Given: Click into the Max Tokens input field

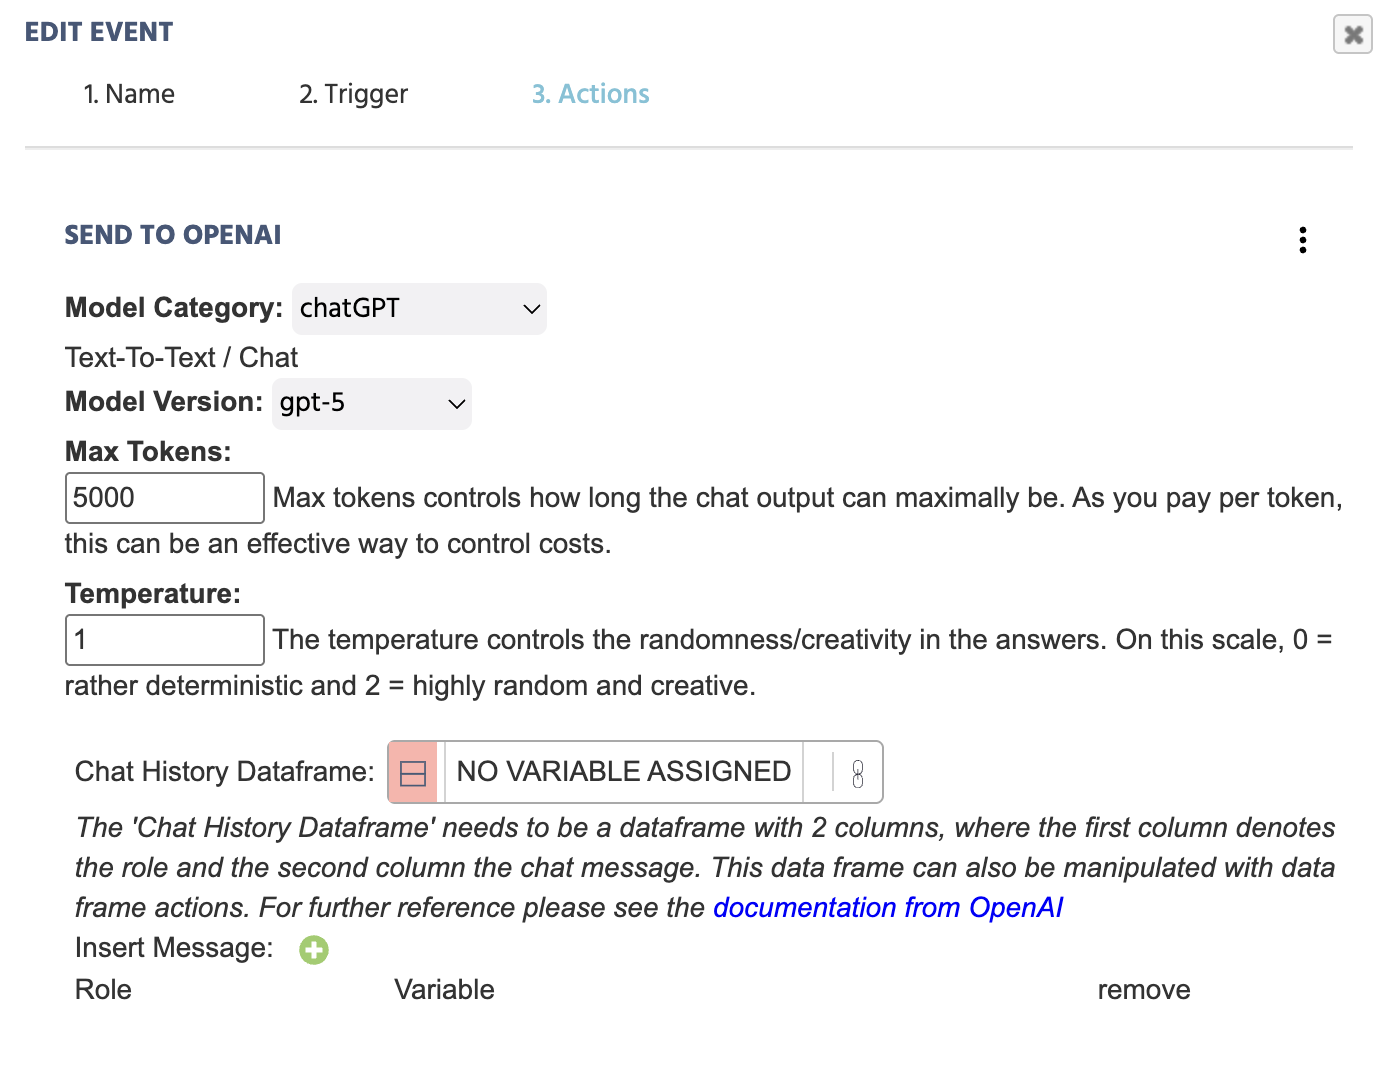Looking at the screenshot, I should coord(164,498).
